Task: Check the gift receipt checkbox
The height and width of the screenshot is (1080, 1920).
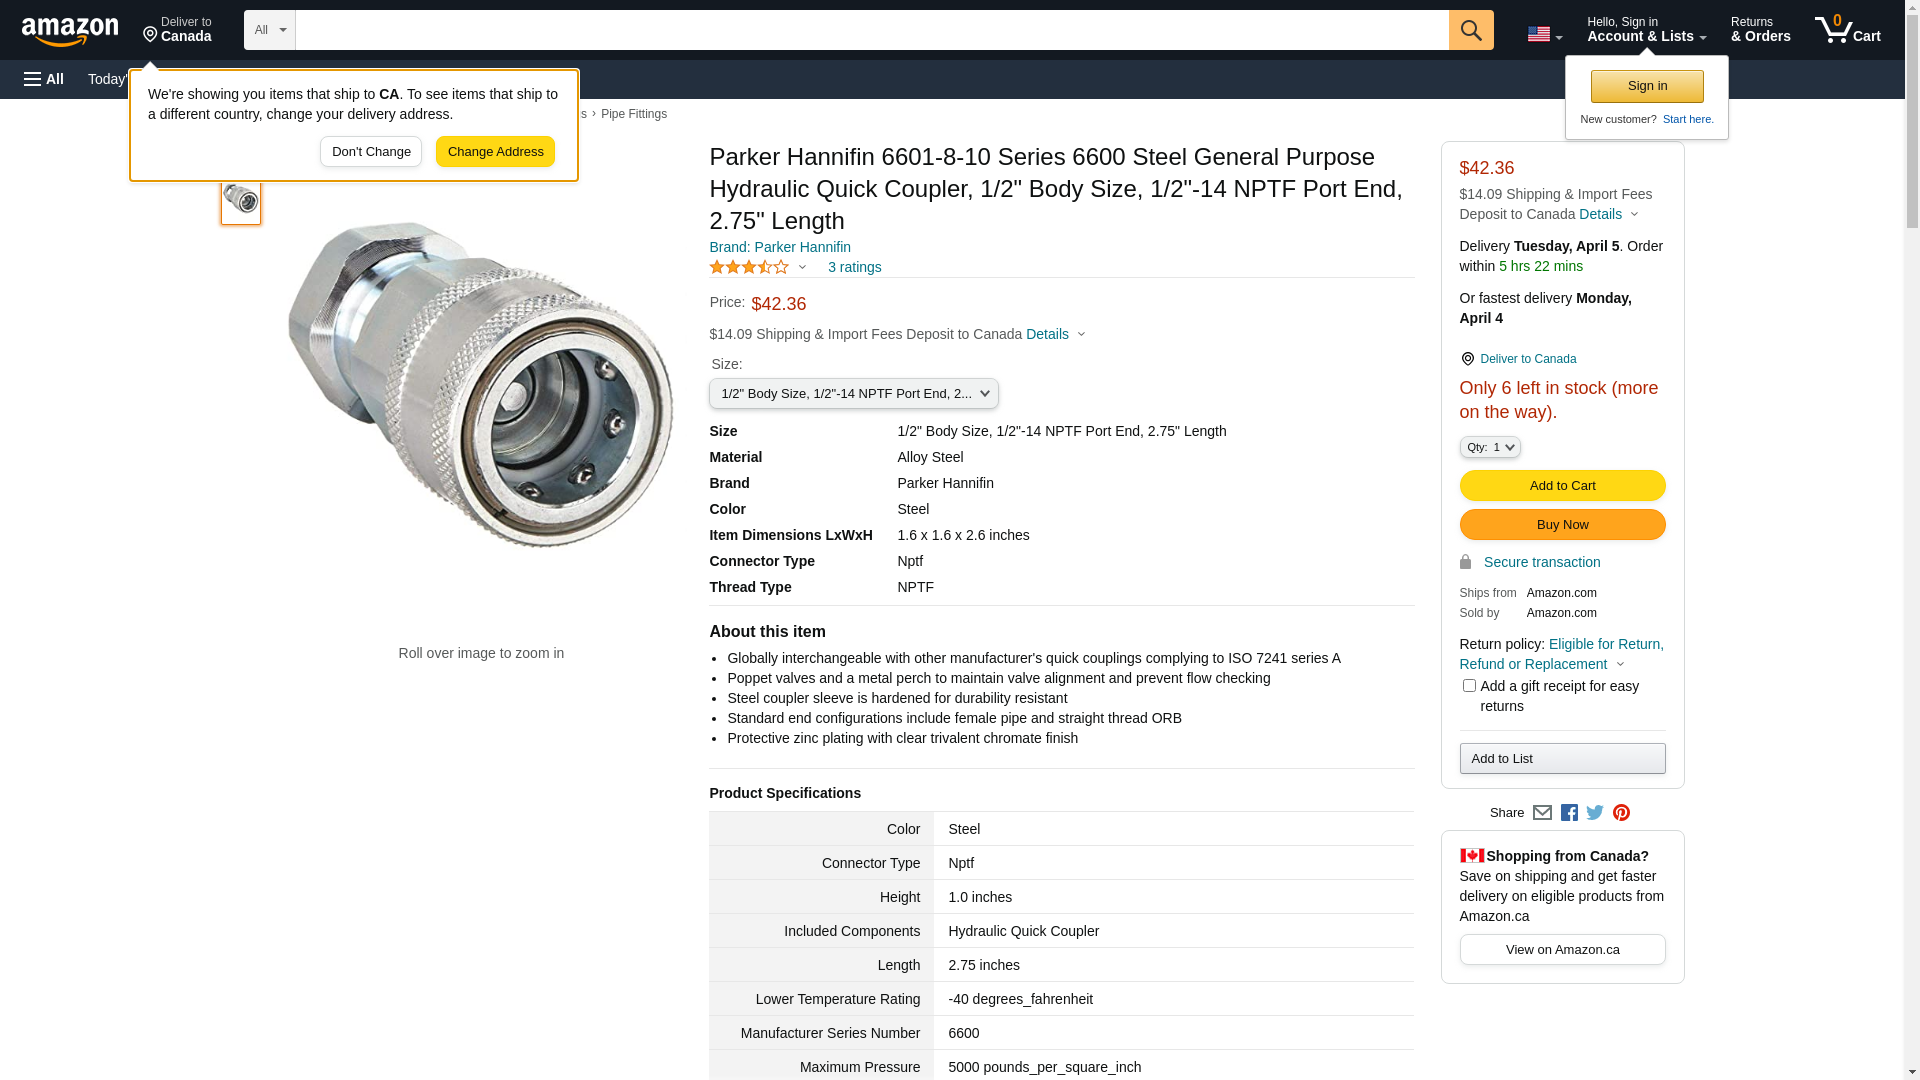Action: (1469, 686)
